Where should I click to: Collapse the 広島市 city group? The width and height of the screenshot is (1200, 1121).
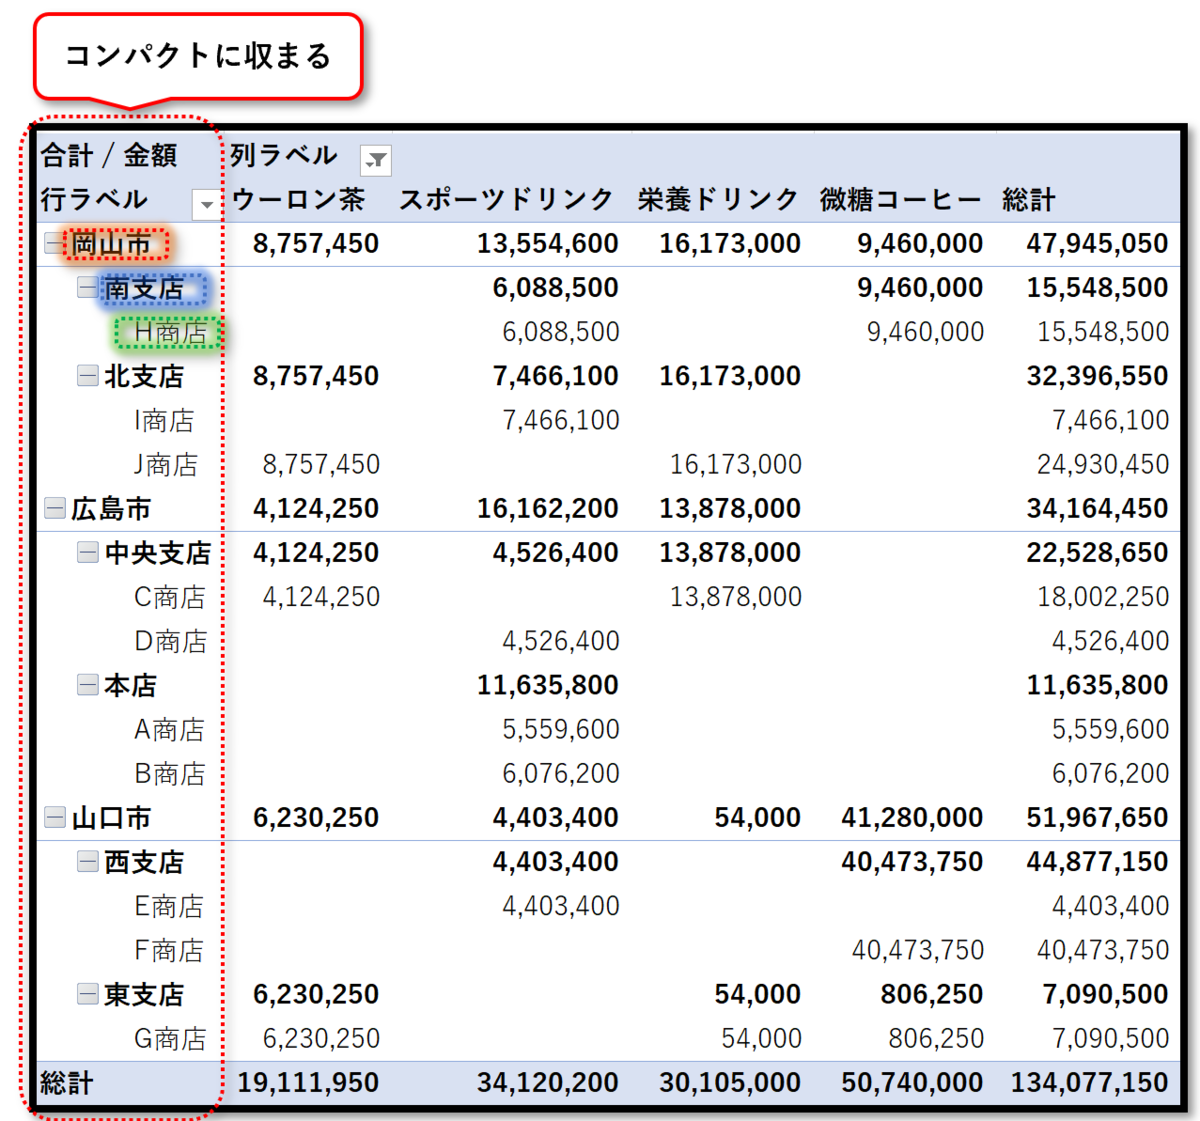click(x=53, y=508)
